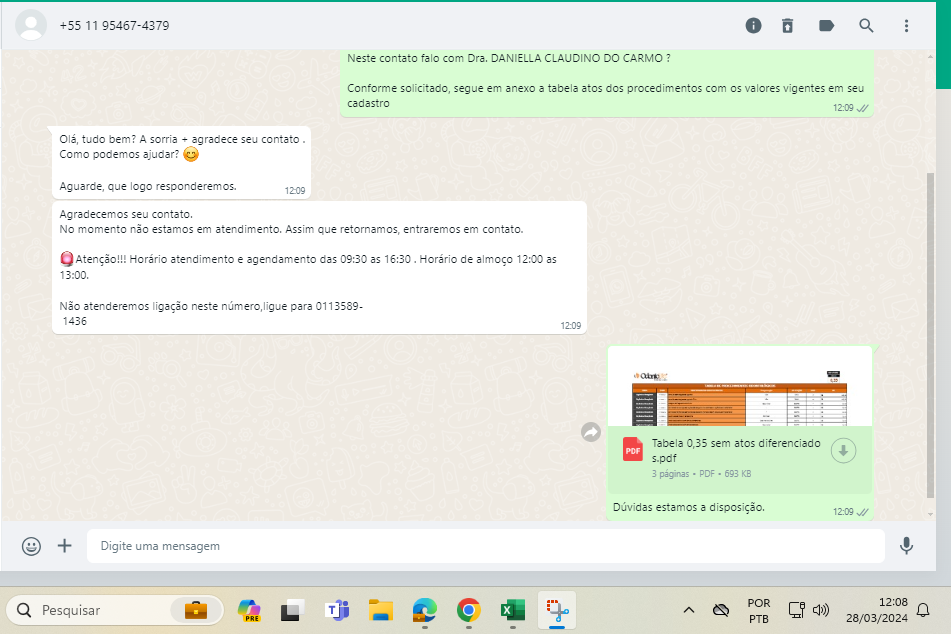This screenshot has width=951, height=634.
Task: Click the Agradecemos seu contato message
Action: coord(319,268)
